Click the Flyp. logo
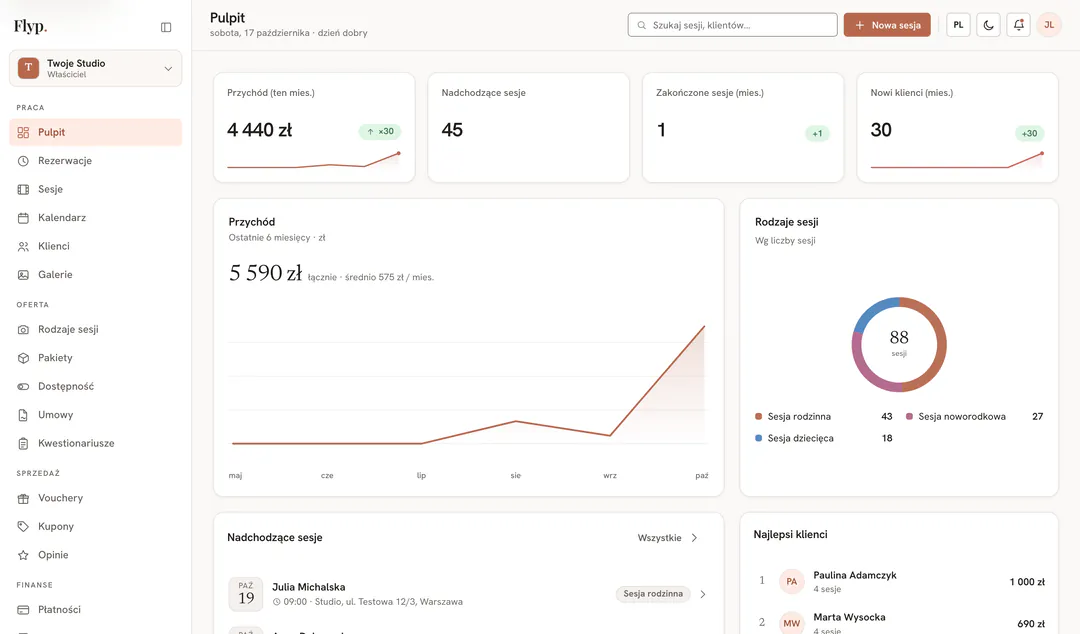Image resolution: width=1080 pixels, height=634 pixels. 30,27
